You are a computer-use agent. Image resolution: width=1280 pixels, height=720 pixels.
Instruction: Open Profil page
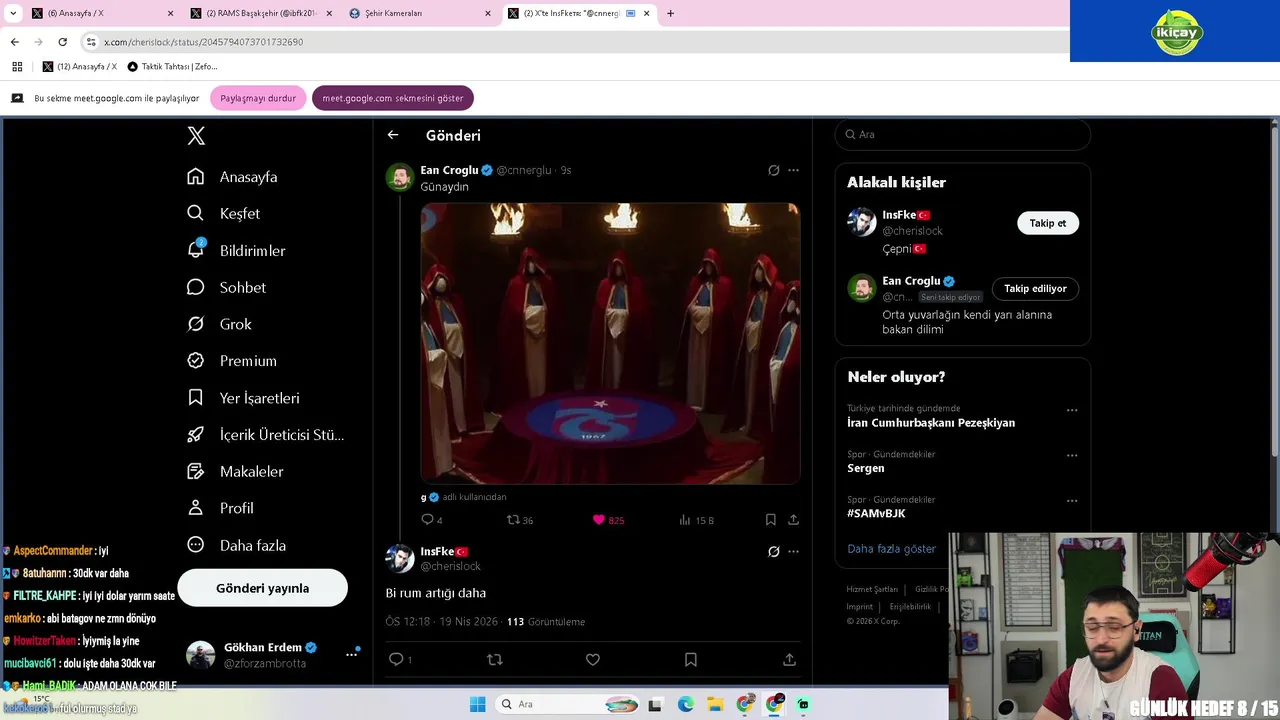coord(220,508)
